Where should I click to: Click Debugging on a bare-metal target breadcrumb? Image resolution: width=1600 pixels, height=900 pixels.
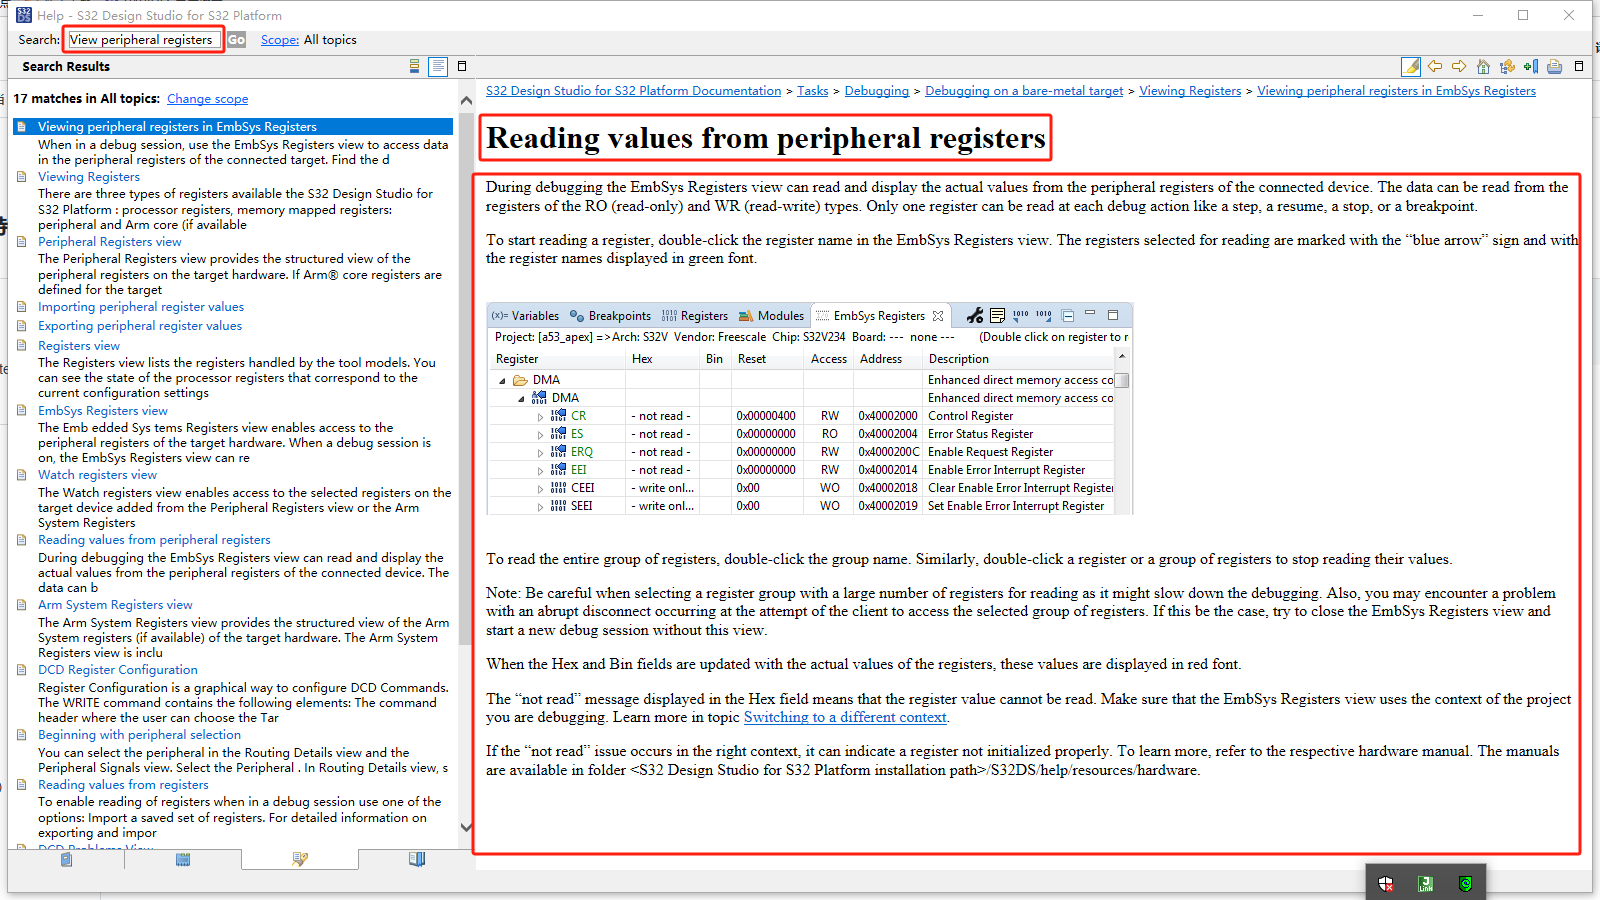1024,91
